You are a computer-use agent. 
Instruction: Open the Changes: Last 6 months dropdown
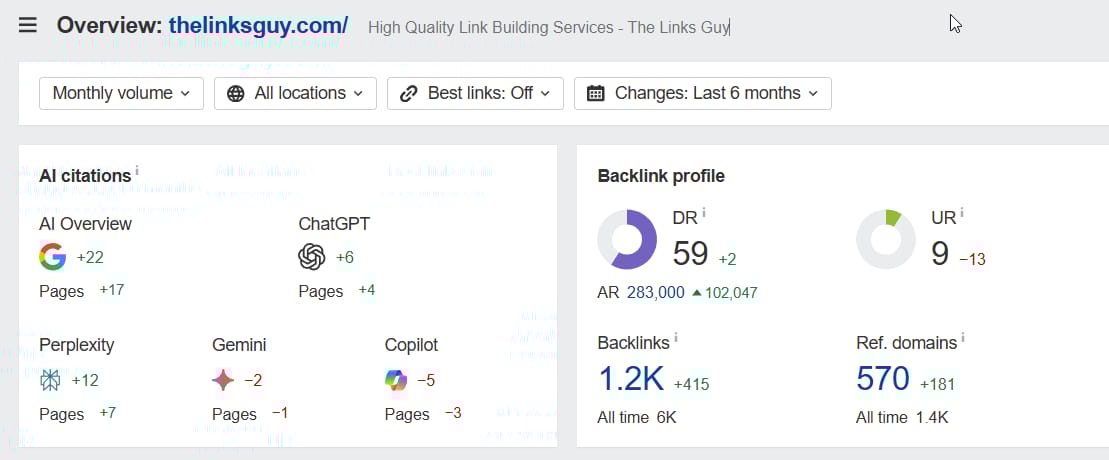pos(703,93)
